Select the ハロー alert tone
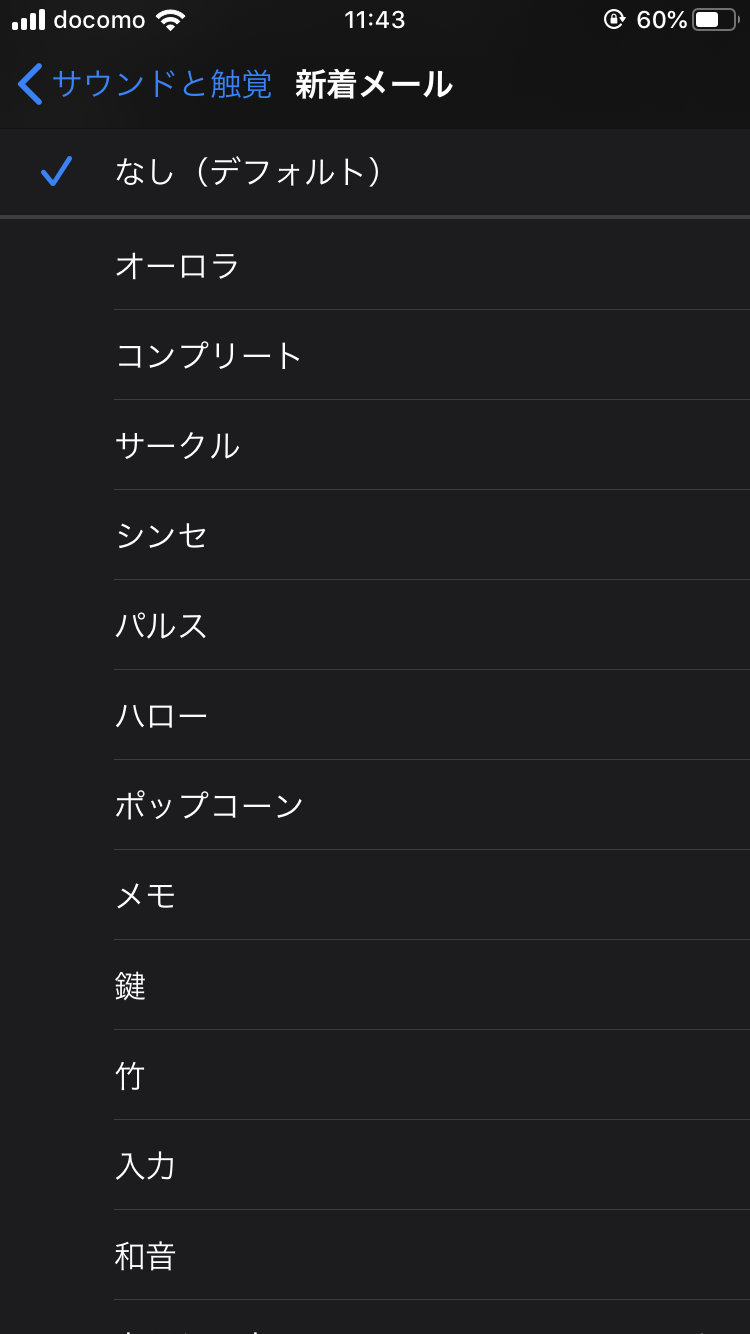The height and width of the screenshot is (1334, 750). (x=162, y=715)
